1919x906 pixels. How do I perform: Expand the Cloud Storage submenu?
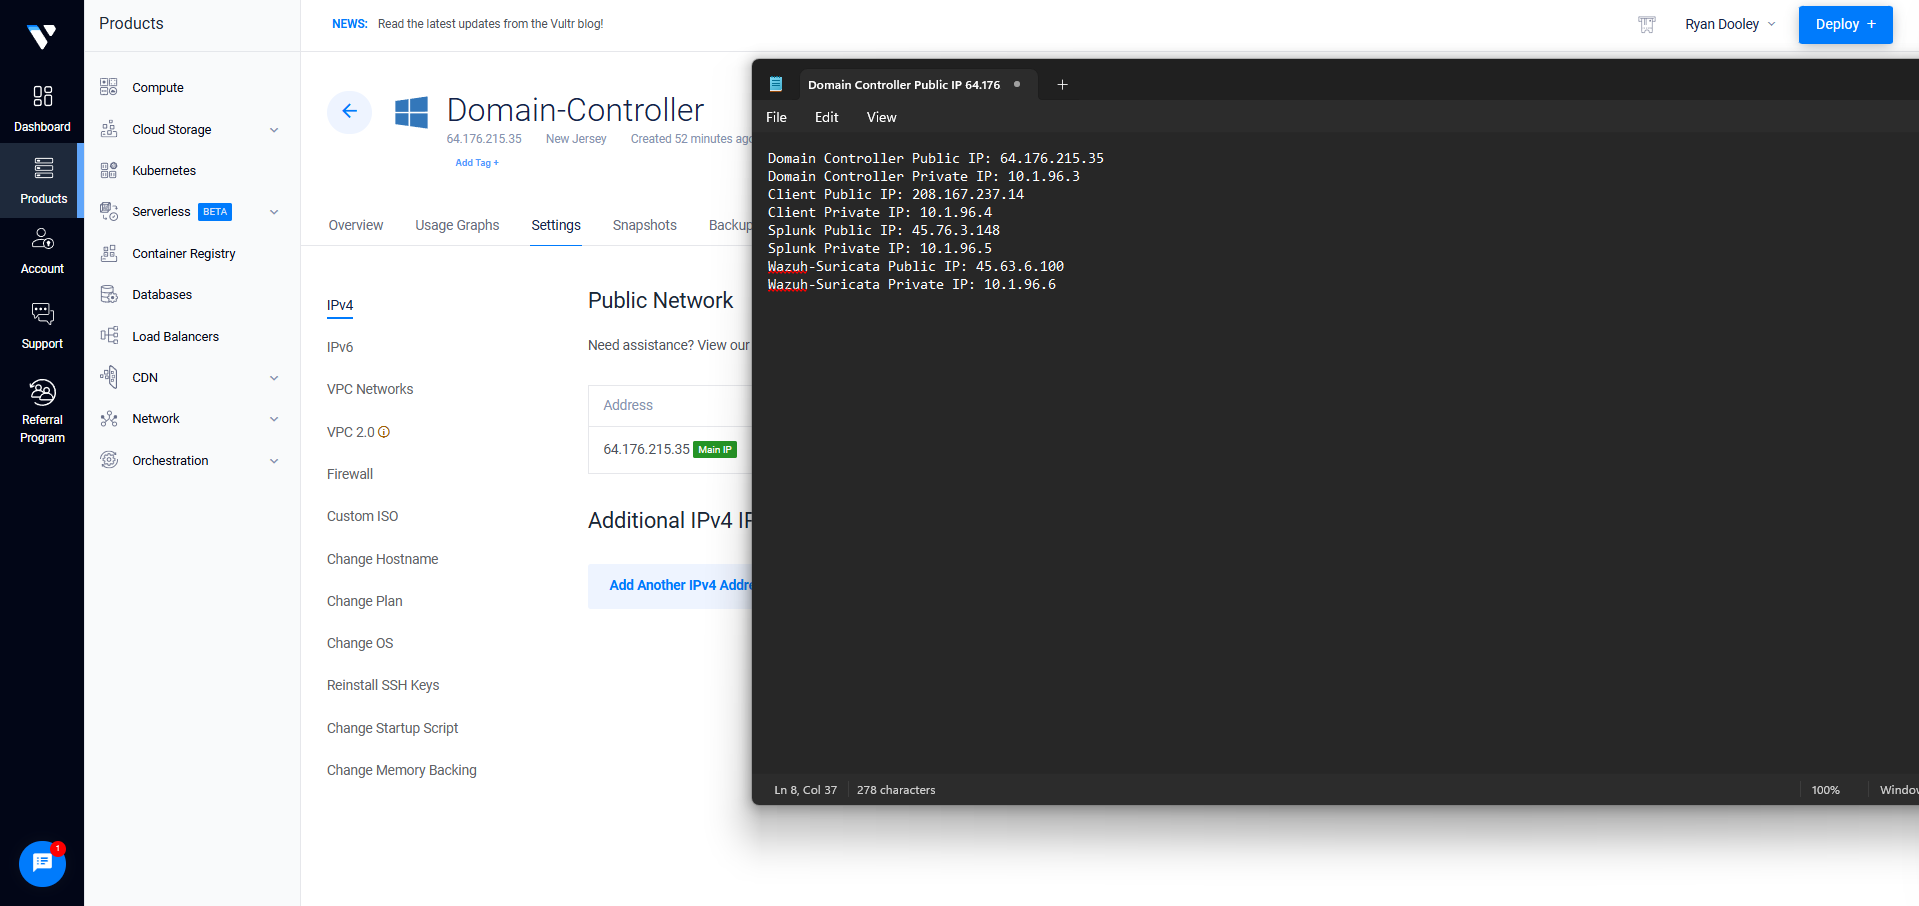(274, 130)
